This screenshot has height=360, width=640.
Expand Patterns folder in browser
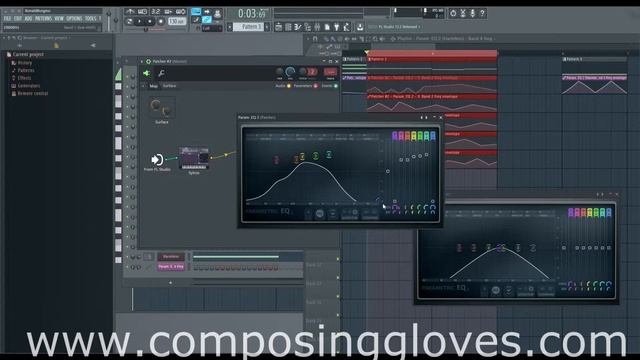[25, 70]
